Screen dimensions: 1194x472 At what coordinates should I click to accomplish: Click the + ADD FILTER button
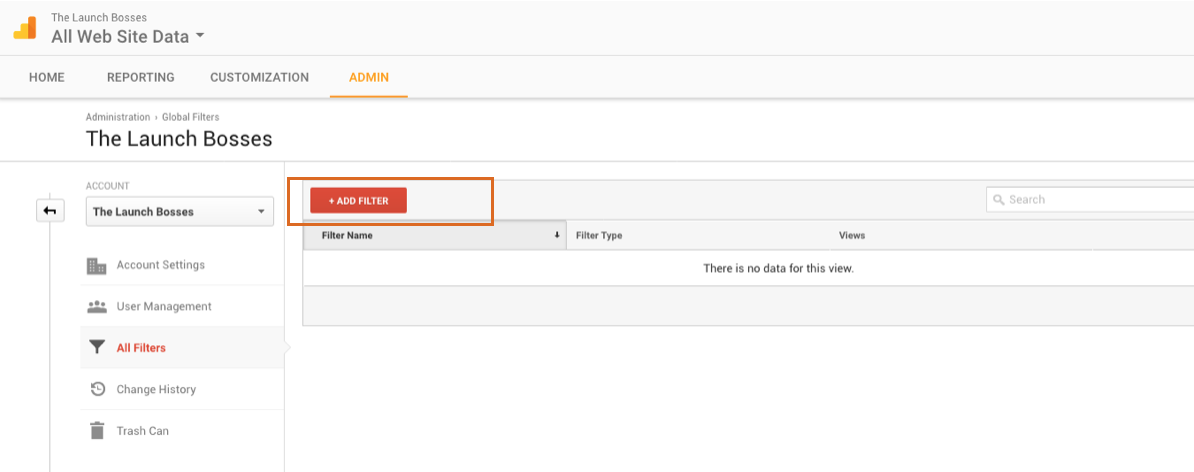[x=359, y=200]
